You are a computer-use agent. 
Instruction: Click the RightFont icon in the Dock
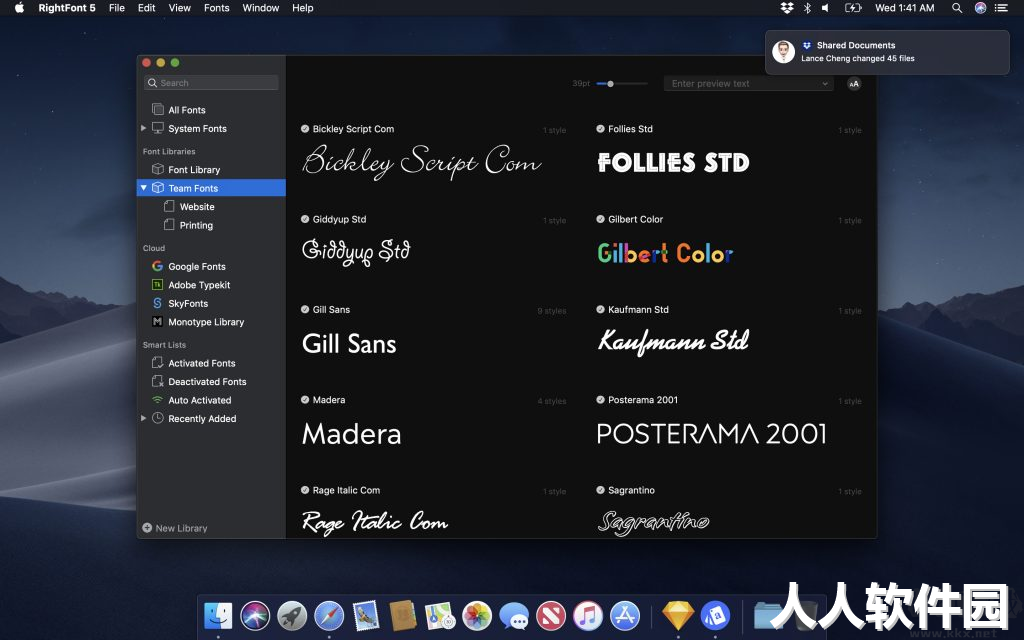pyautogui.click(x=715, y=615)
